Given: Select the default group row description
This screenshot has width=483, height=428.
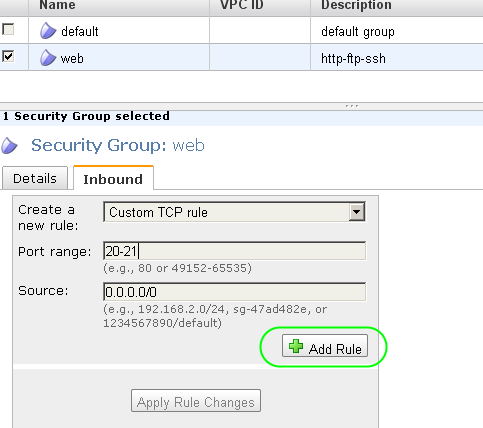Looking at the screenshot, I should tap(358, 32).
